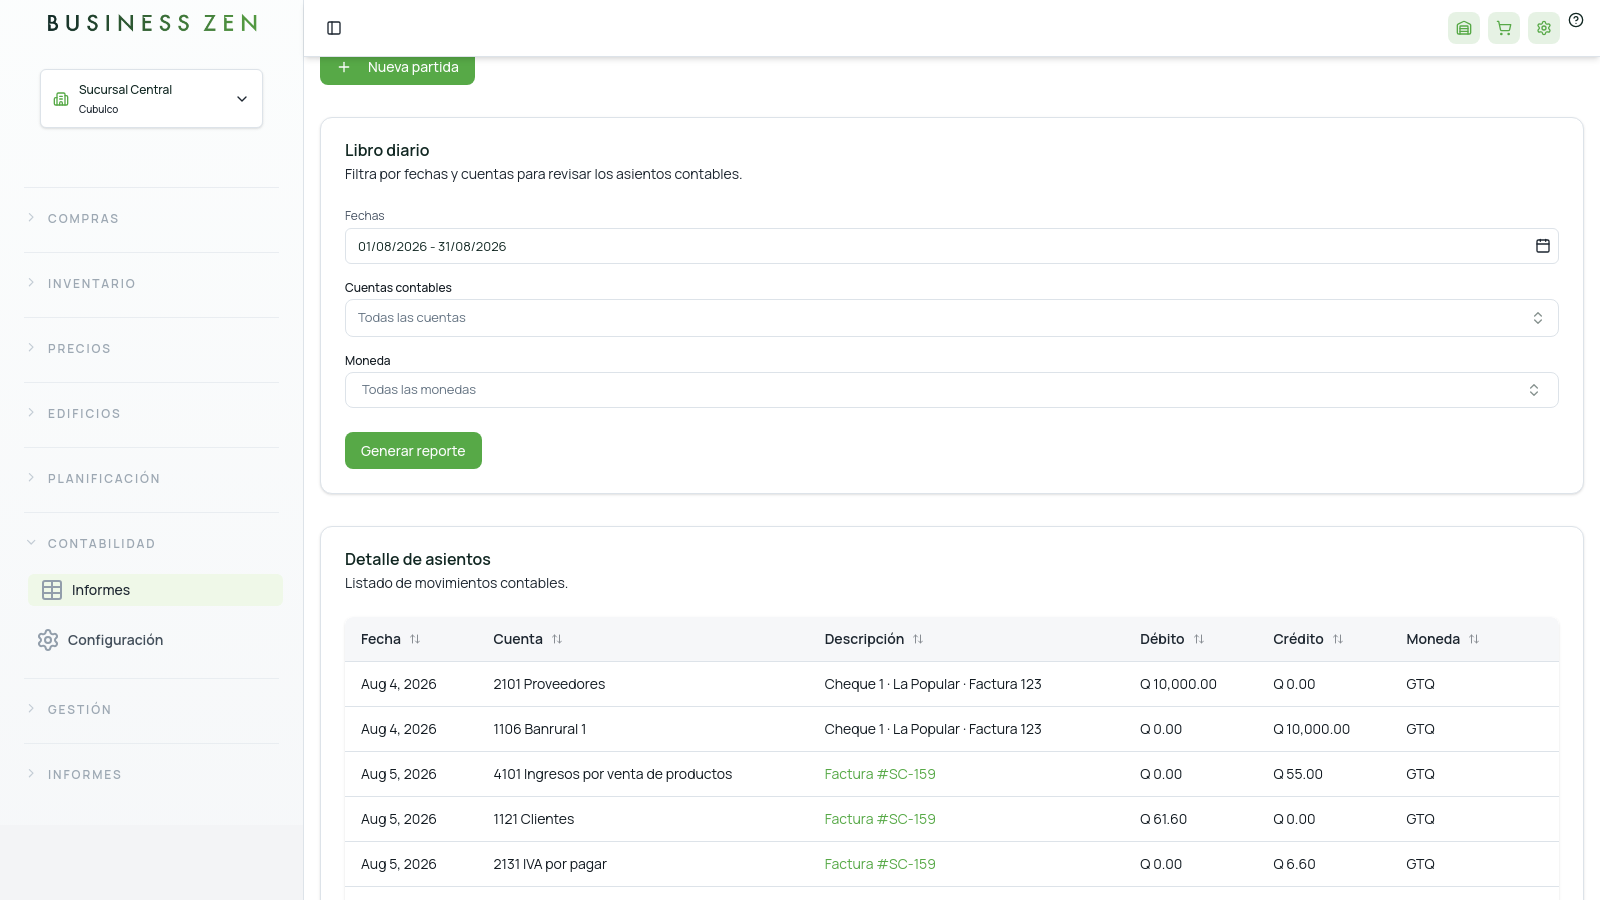This screenshot has width=1600, height=900.
Task: Click the Sucursal Central building icon
Action: 61,99
